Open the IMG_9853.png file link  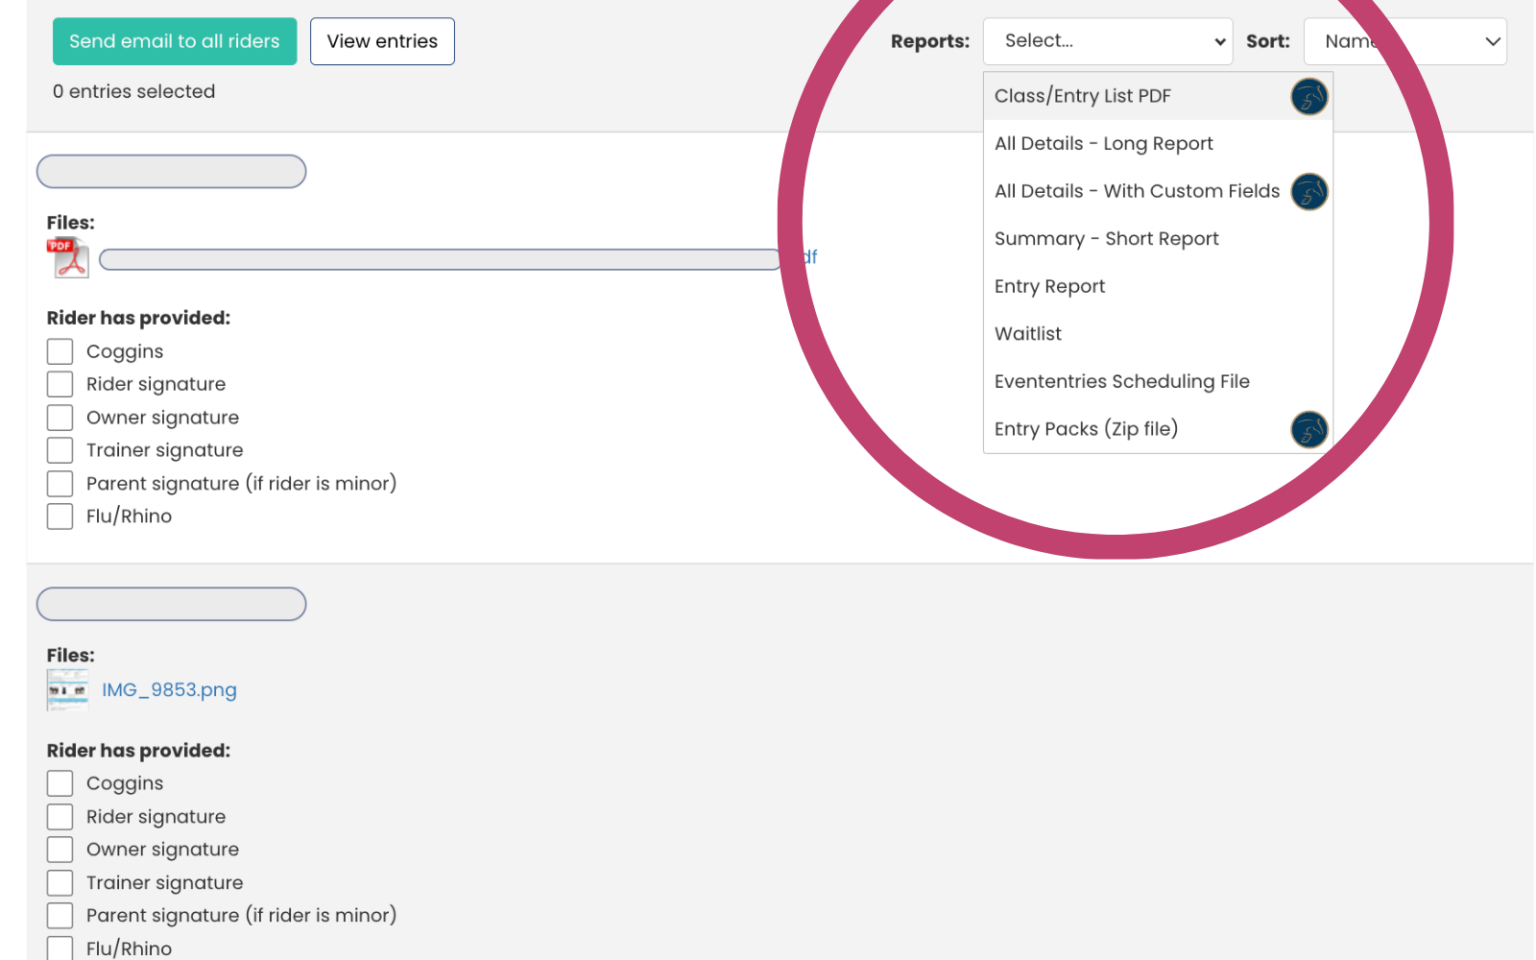tap(169, 689)
